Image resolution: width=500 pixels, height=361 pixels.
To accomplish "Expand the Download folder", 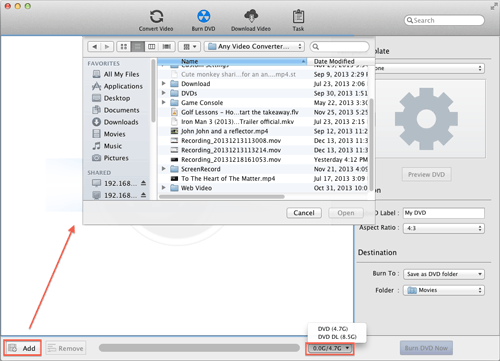I will pos(164,83).
